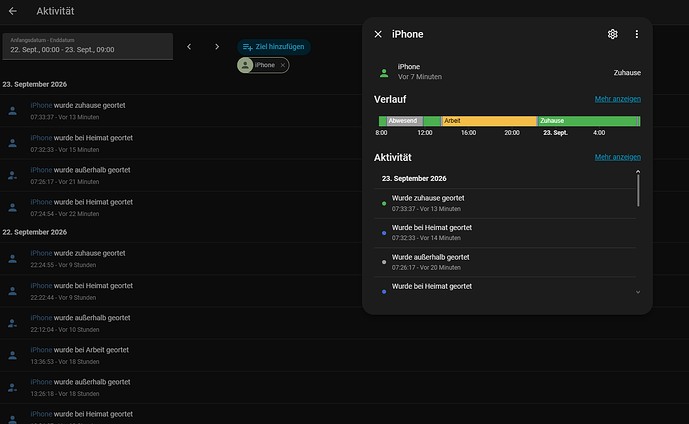
Task: Click the Ziel hinzufügen button
Action: 274,47
